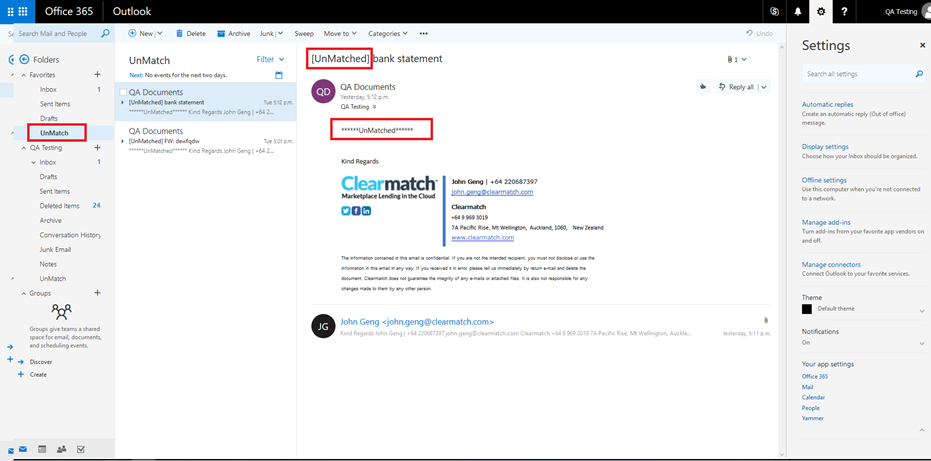Click the QD sender avatar
931x461 pixels.
pos(323,92)
